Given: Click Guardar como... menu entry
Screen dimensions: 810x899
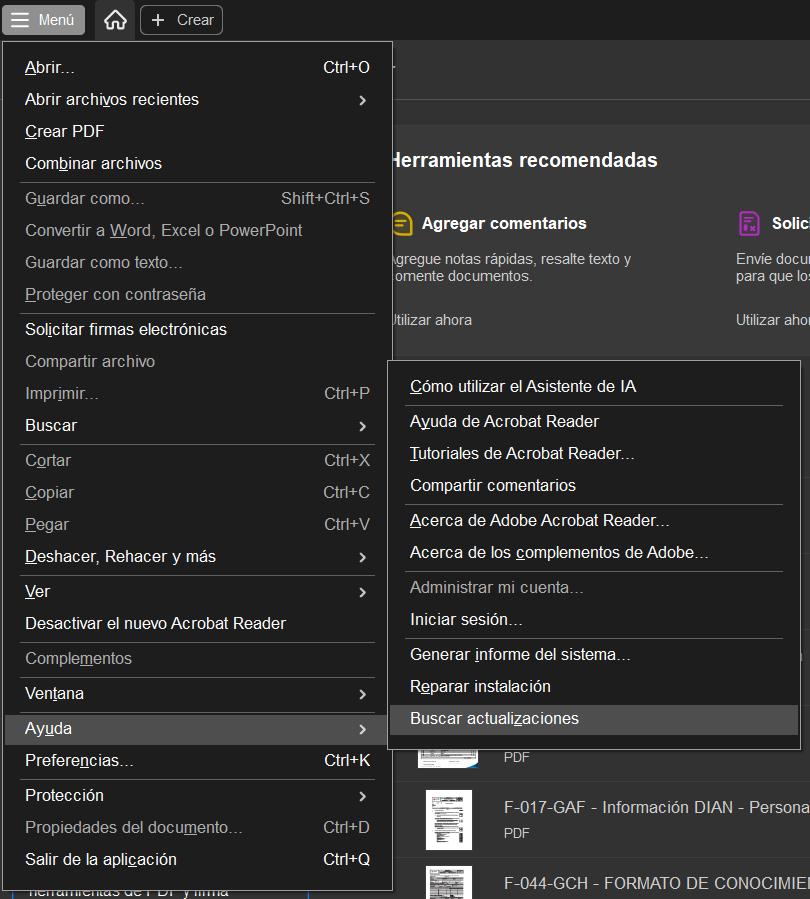Looking at the screenshot, I should [x=197, y=198].
